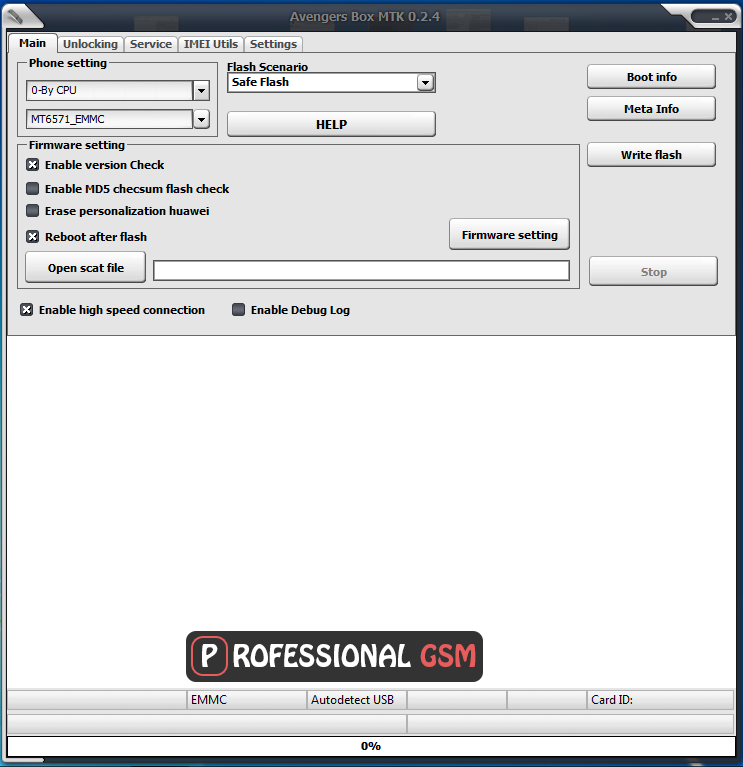743x767 pixels.
Task: Open the Firmware setting button
Action: (509, 235)
